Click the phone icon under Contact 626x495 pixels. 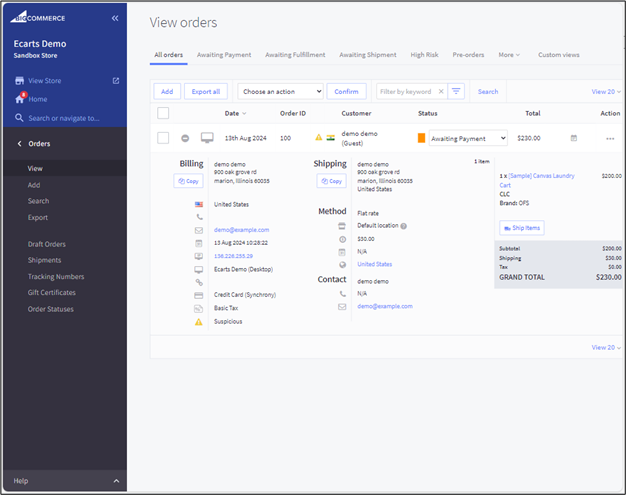pyautogui.click(x=343, y=294)
